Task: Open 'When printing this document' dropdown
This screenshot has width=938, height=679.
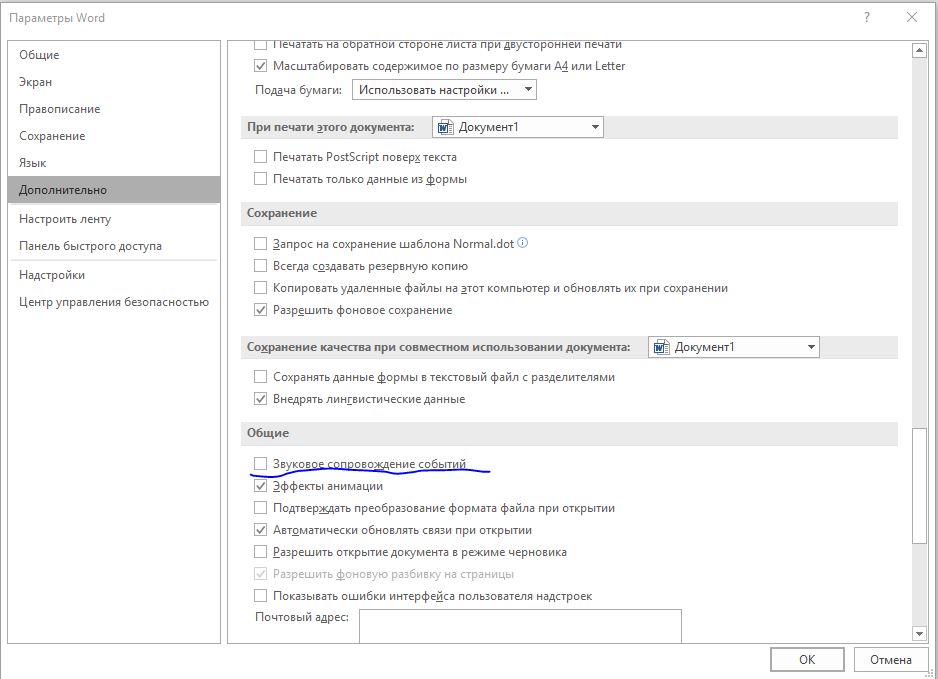Action: (x=517, y=127)
